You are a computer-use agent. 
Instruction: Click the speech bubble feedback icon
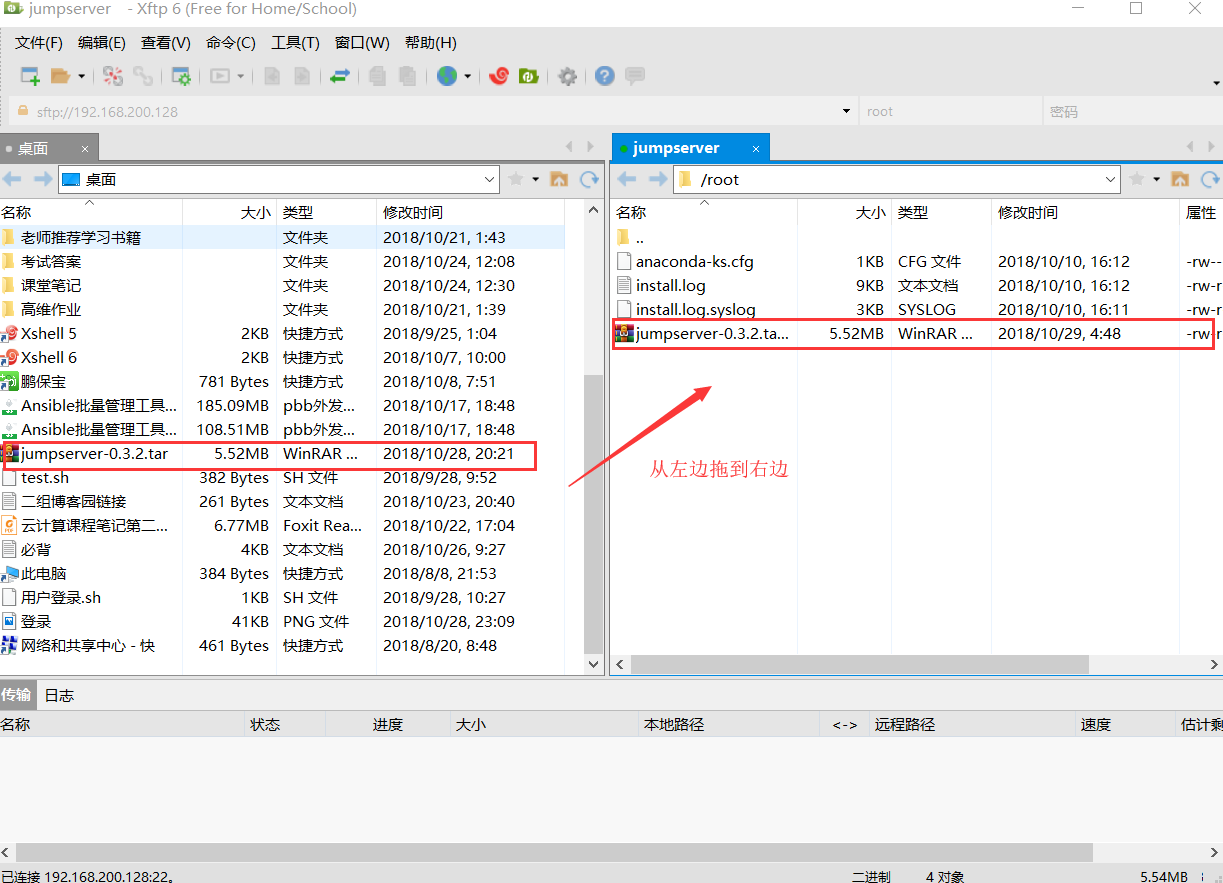634,76
